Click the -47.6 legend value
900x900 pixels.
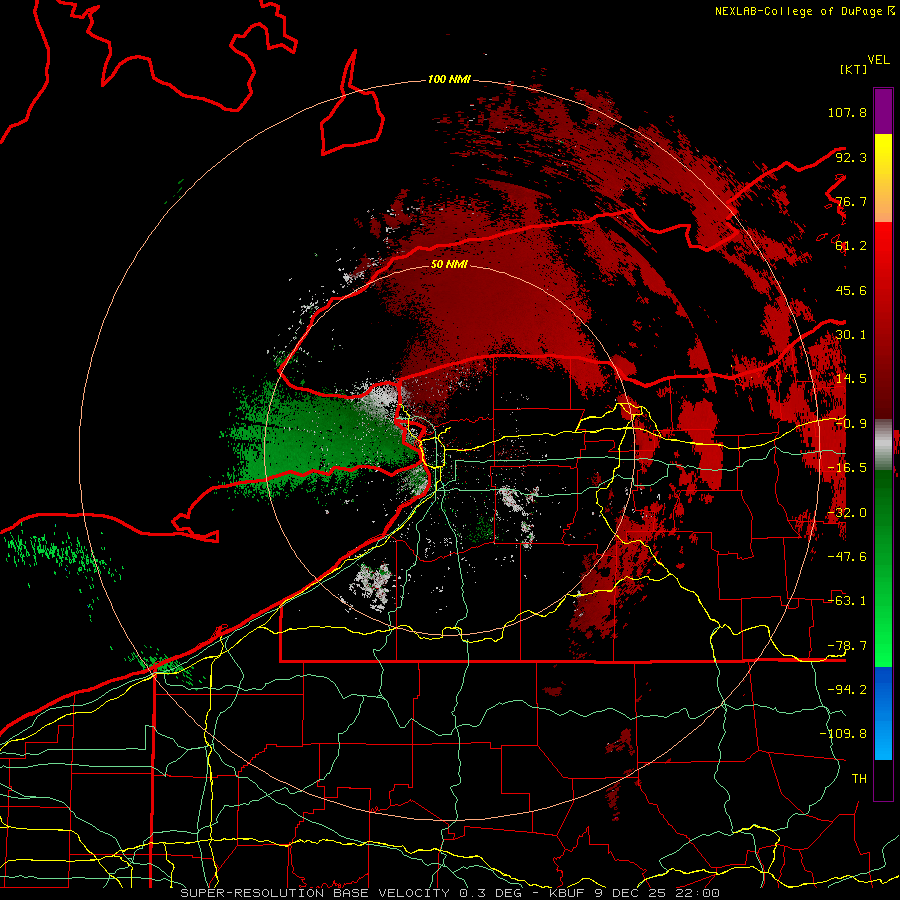coord(847,557)
